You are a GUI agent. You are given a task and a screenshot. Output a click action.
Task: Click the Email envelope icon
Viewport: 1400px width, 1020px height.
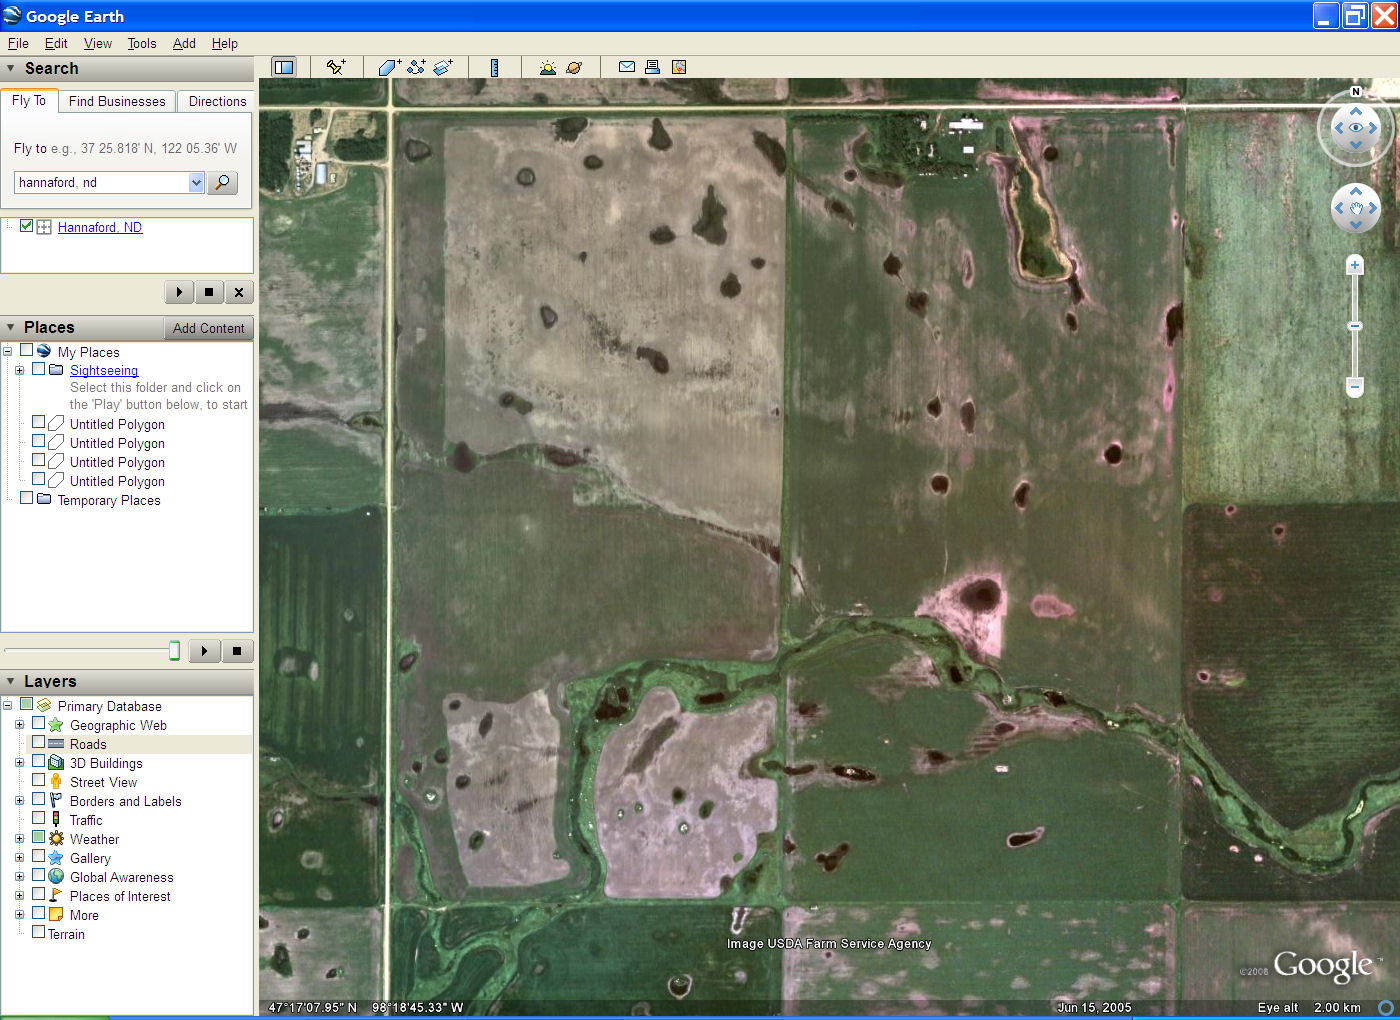tap(627, 67)
